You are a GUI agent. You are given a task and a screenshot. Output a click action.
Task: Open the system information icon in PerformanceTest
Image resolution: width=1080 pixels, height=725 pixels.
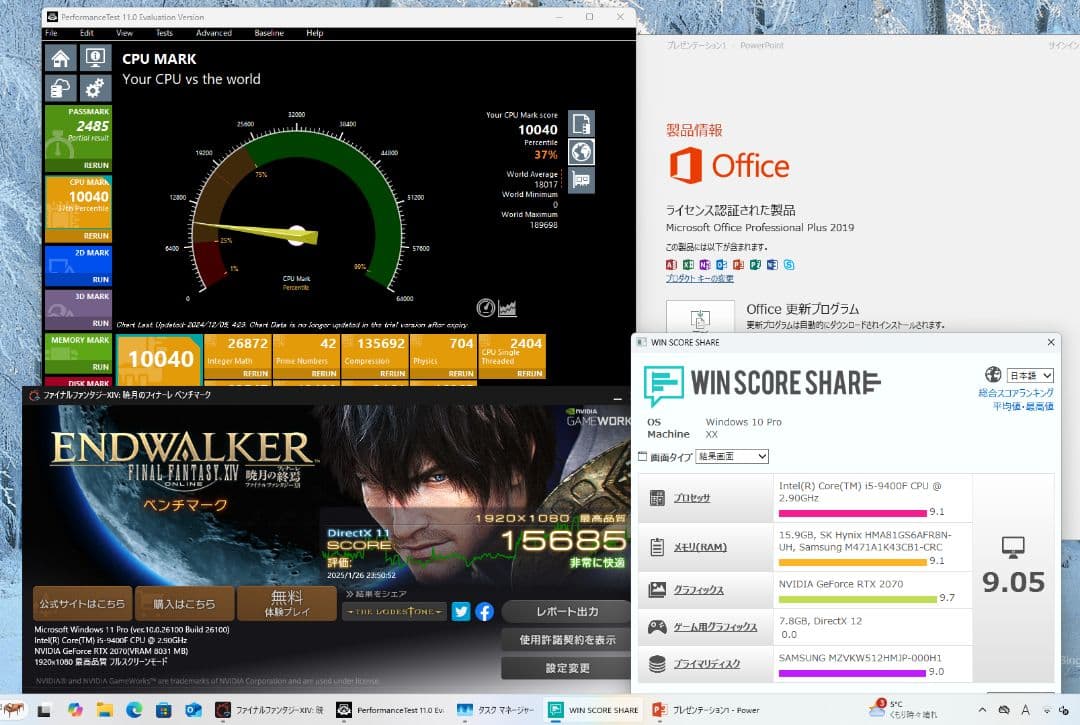[95, 58]
